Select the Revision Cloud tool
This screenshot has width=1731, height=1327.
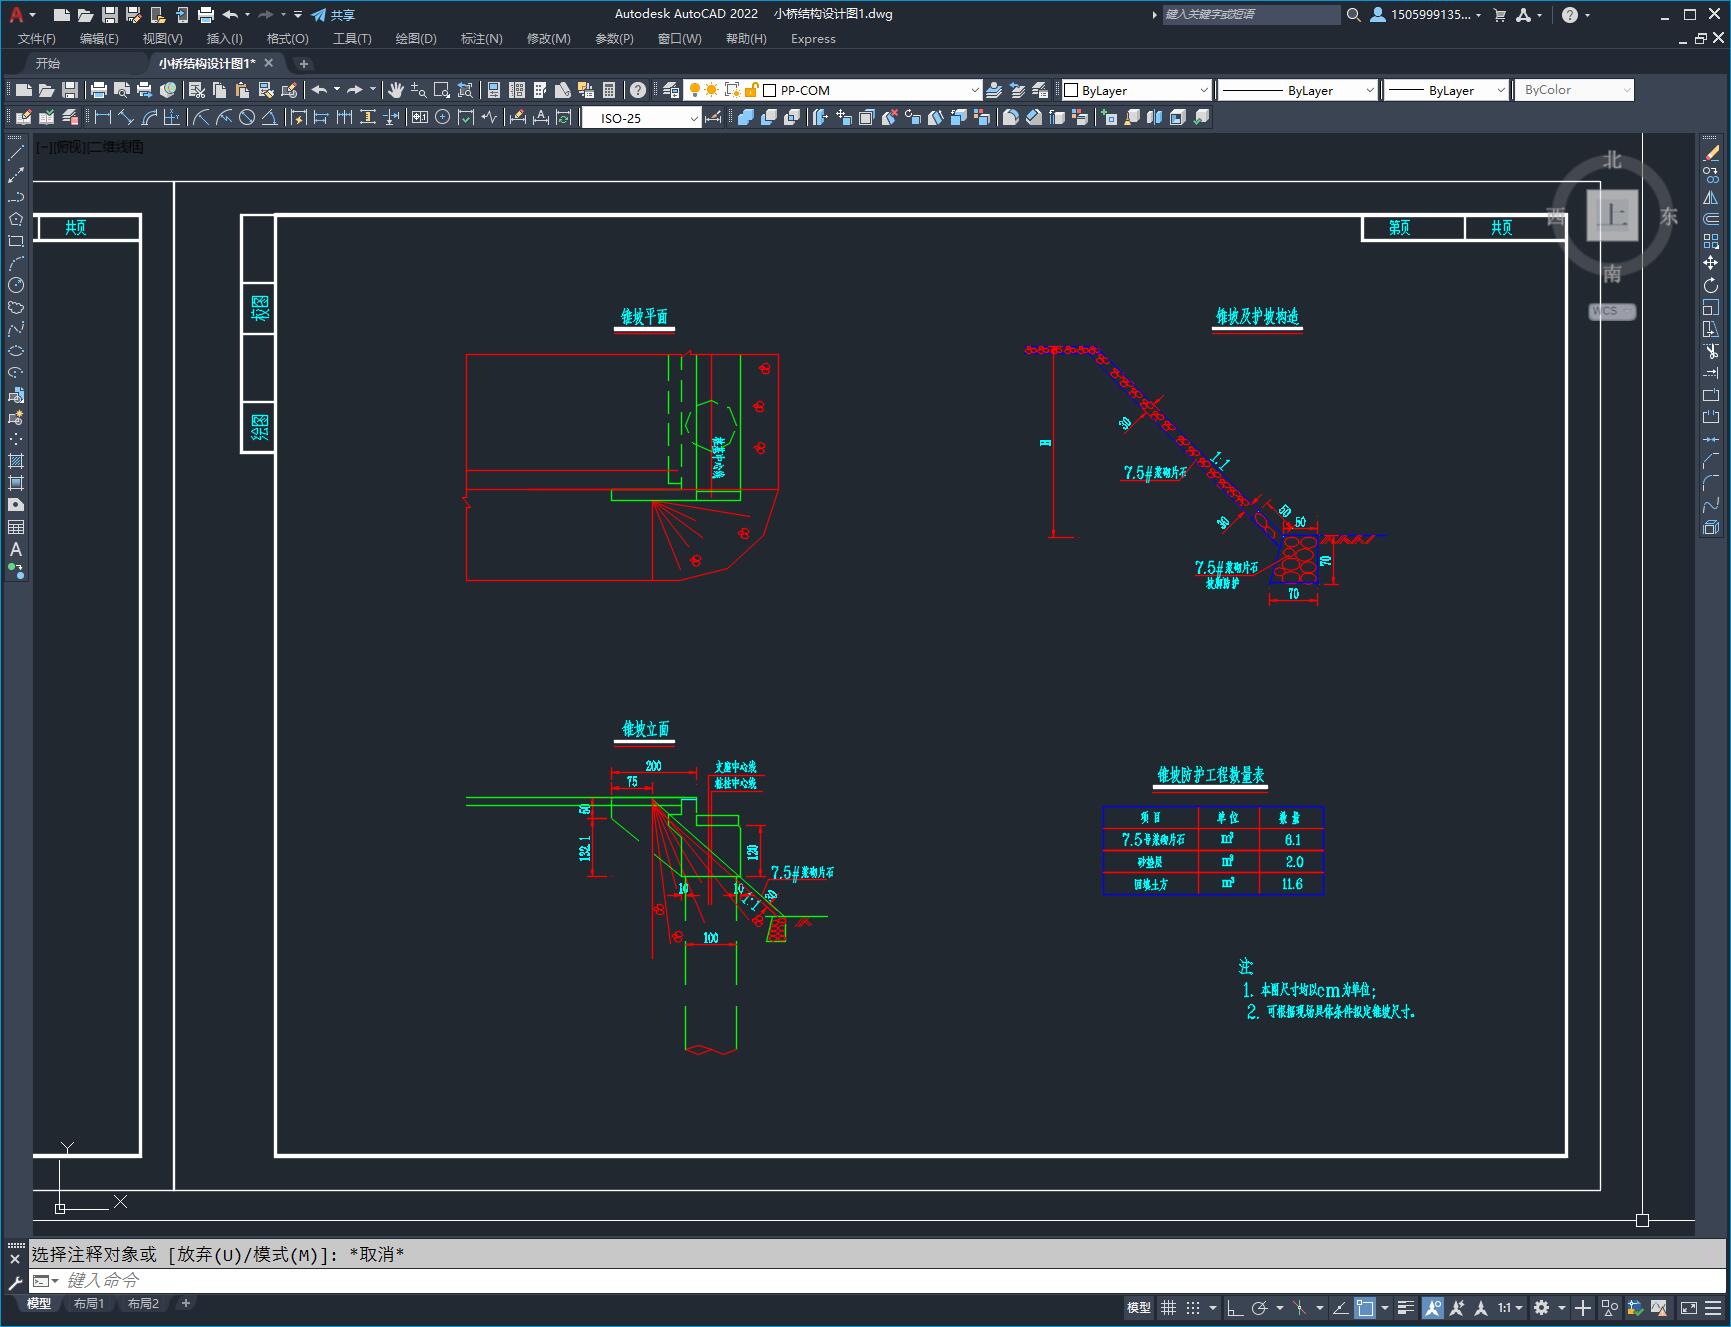tap(16, 307)
